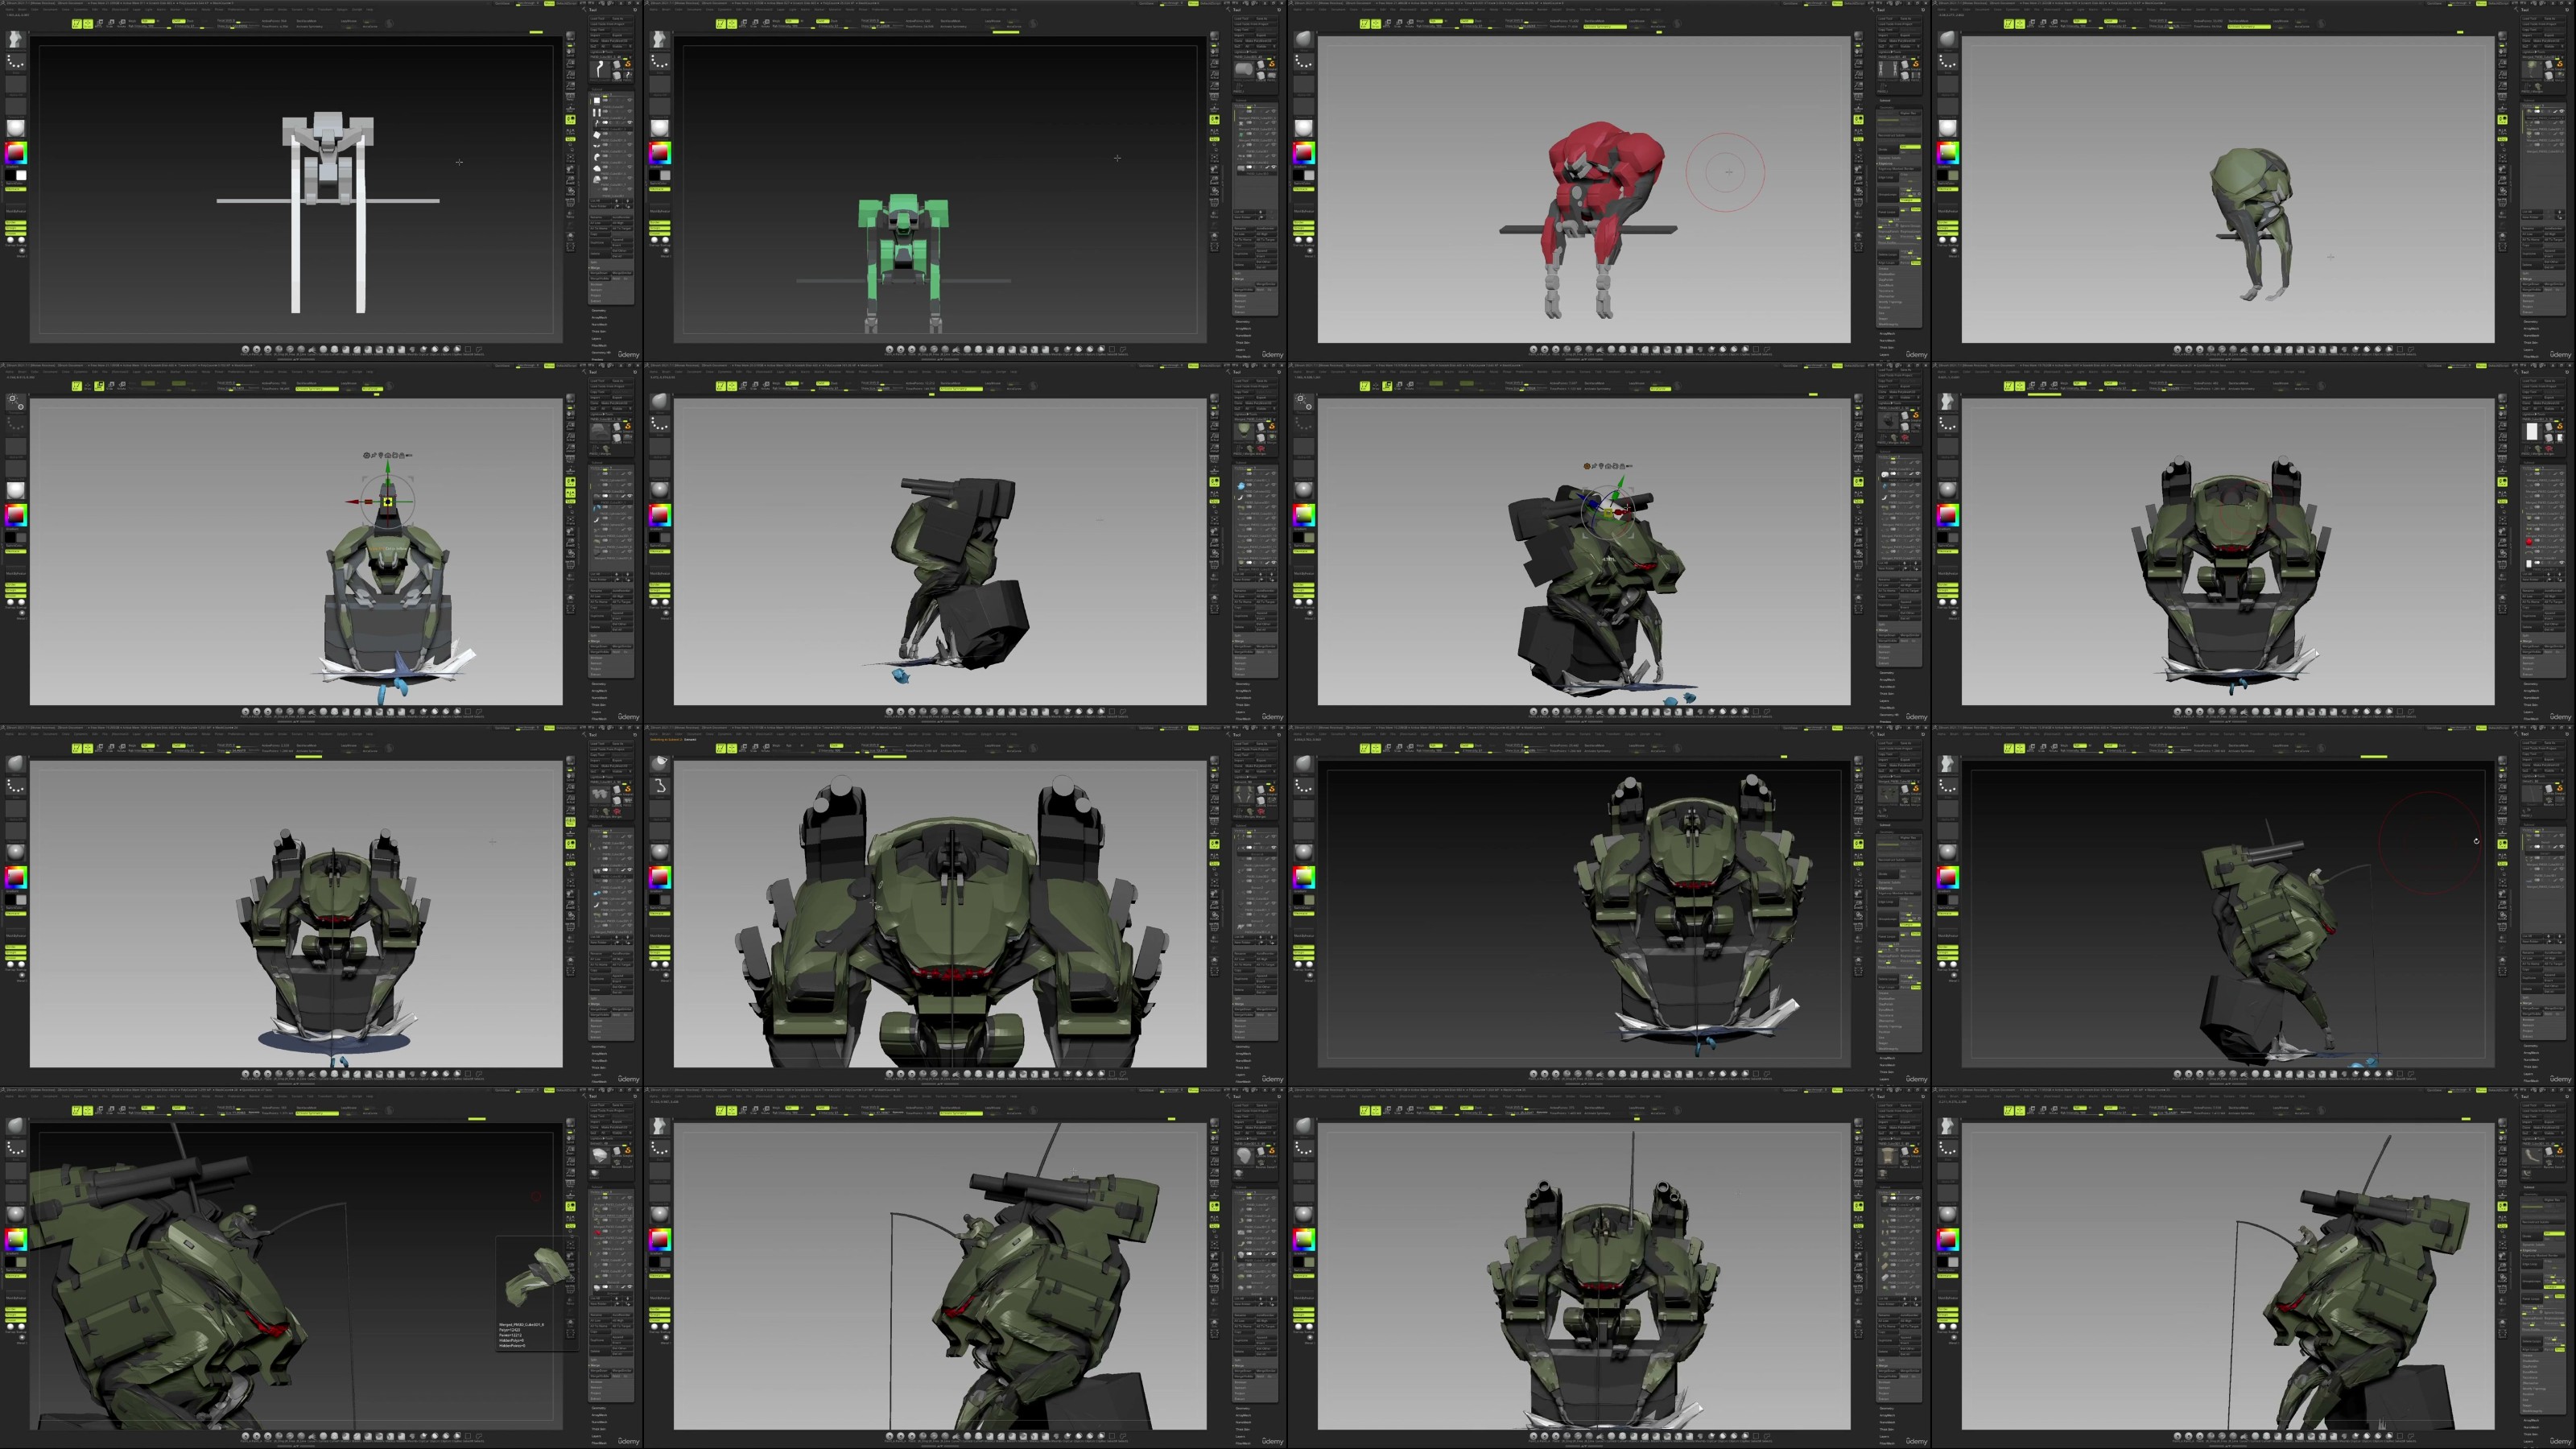Click Duplicate button in white blockout mech screenshot
The height and width of the screenshot is (1449, 2576).
pos(600,243)
